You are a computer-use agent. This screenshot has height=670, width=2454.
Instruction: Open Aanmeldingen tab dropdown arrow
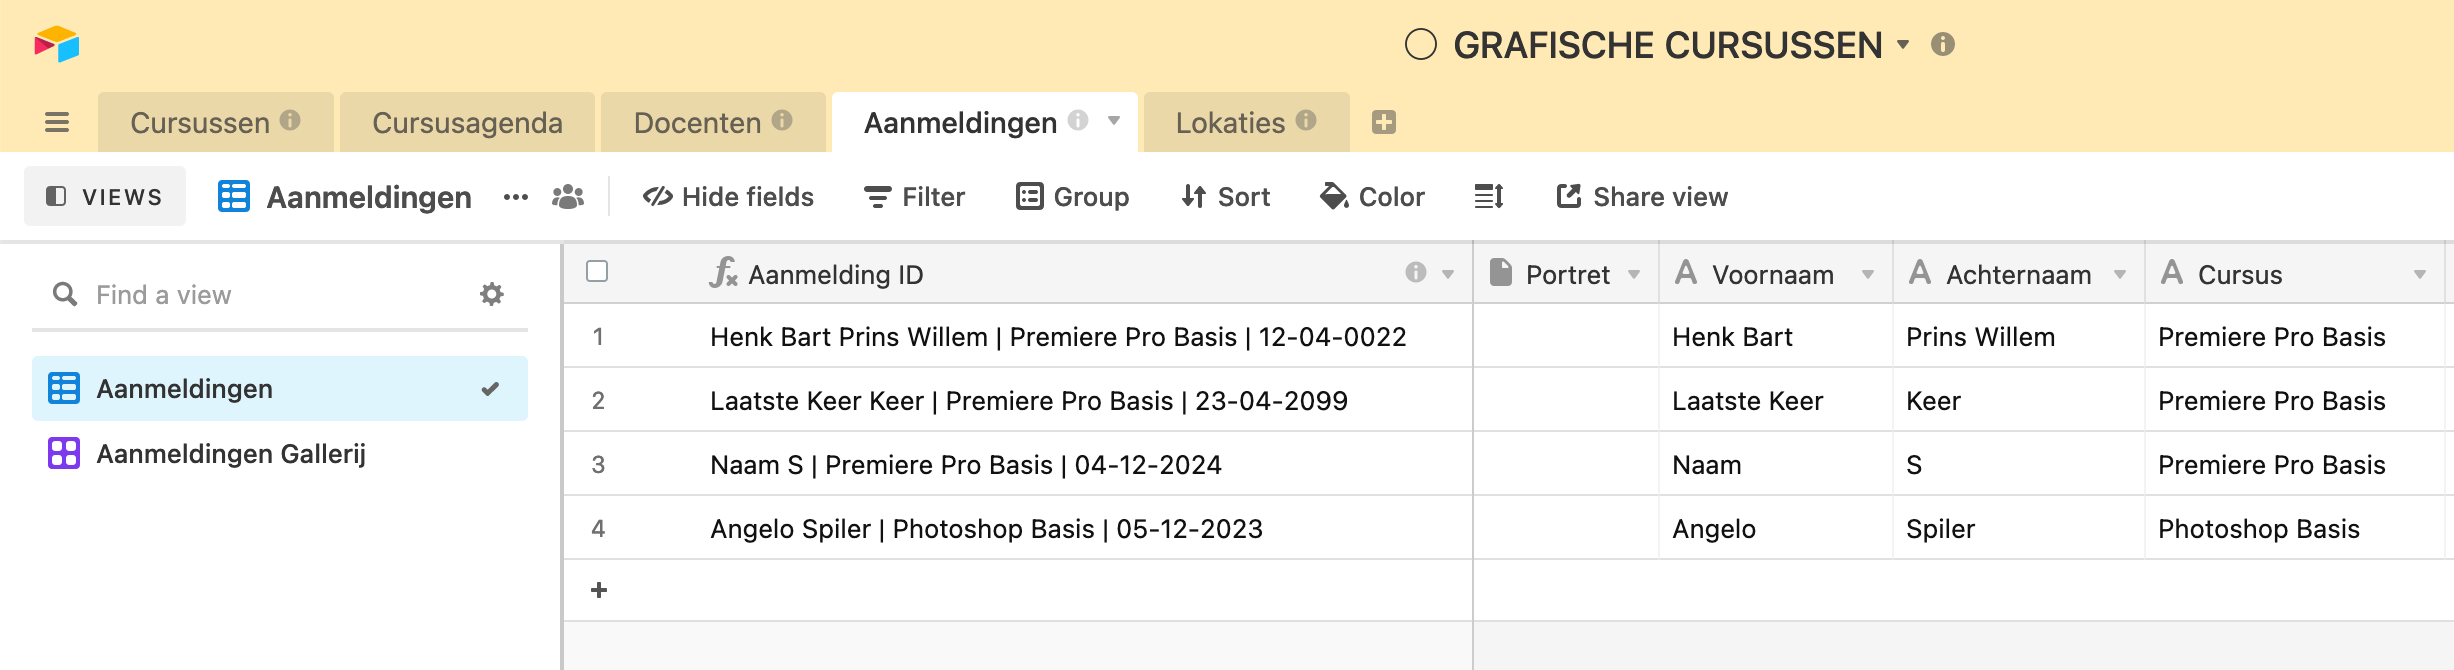(x=1114, y=121)
